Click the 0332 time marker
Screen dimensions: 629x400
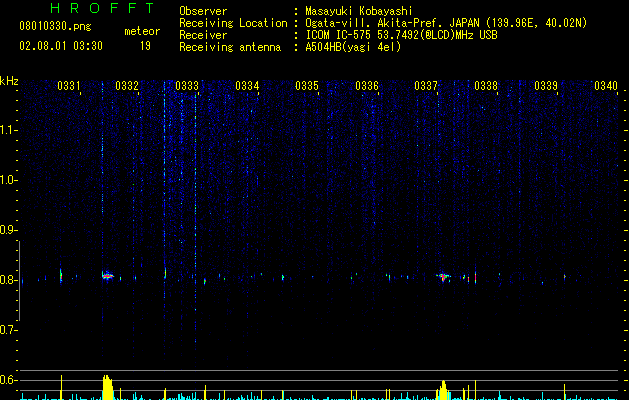127,85
